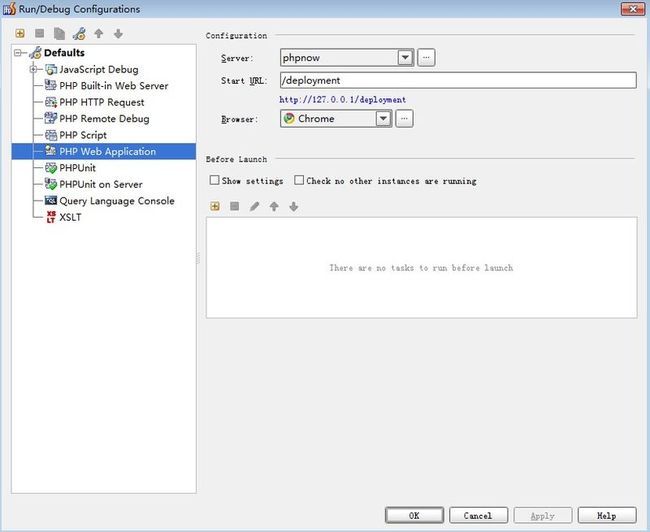Click the PhpStorm icon in the title bar
The width and height of the screenshot is (650, 532).
10,9
